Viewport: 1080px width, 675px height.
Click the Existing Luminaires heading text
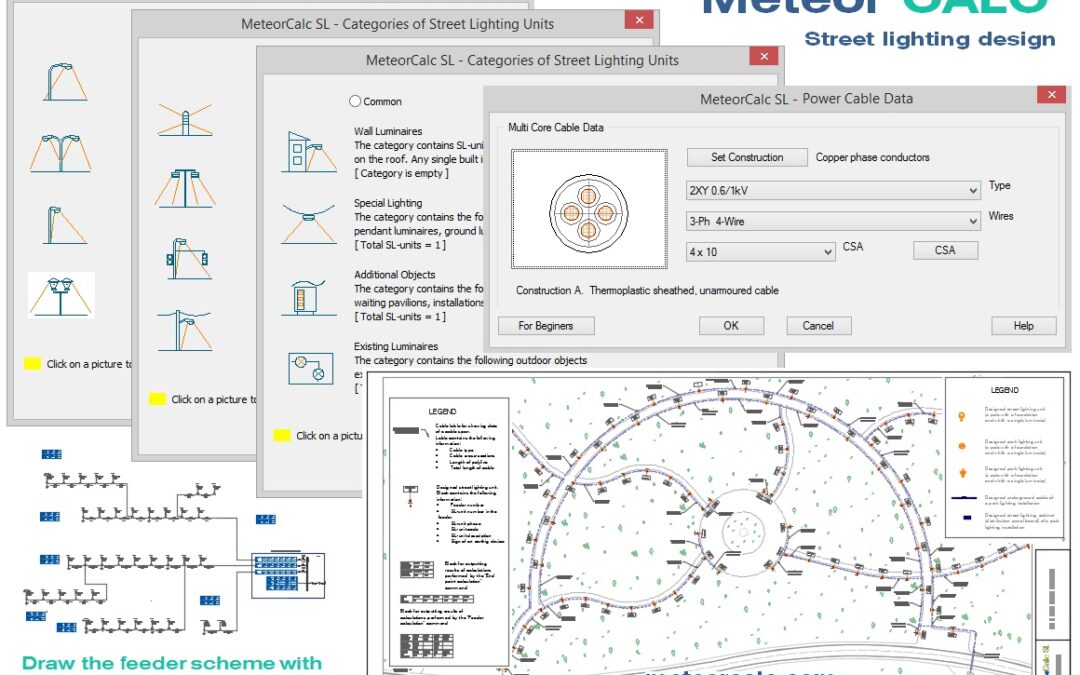click(396, 346)
